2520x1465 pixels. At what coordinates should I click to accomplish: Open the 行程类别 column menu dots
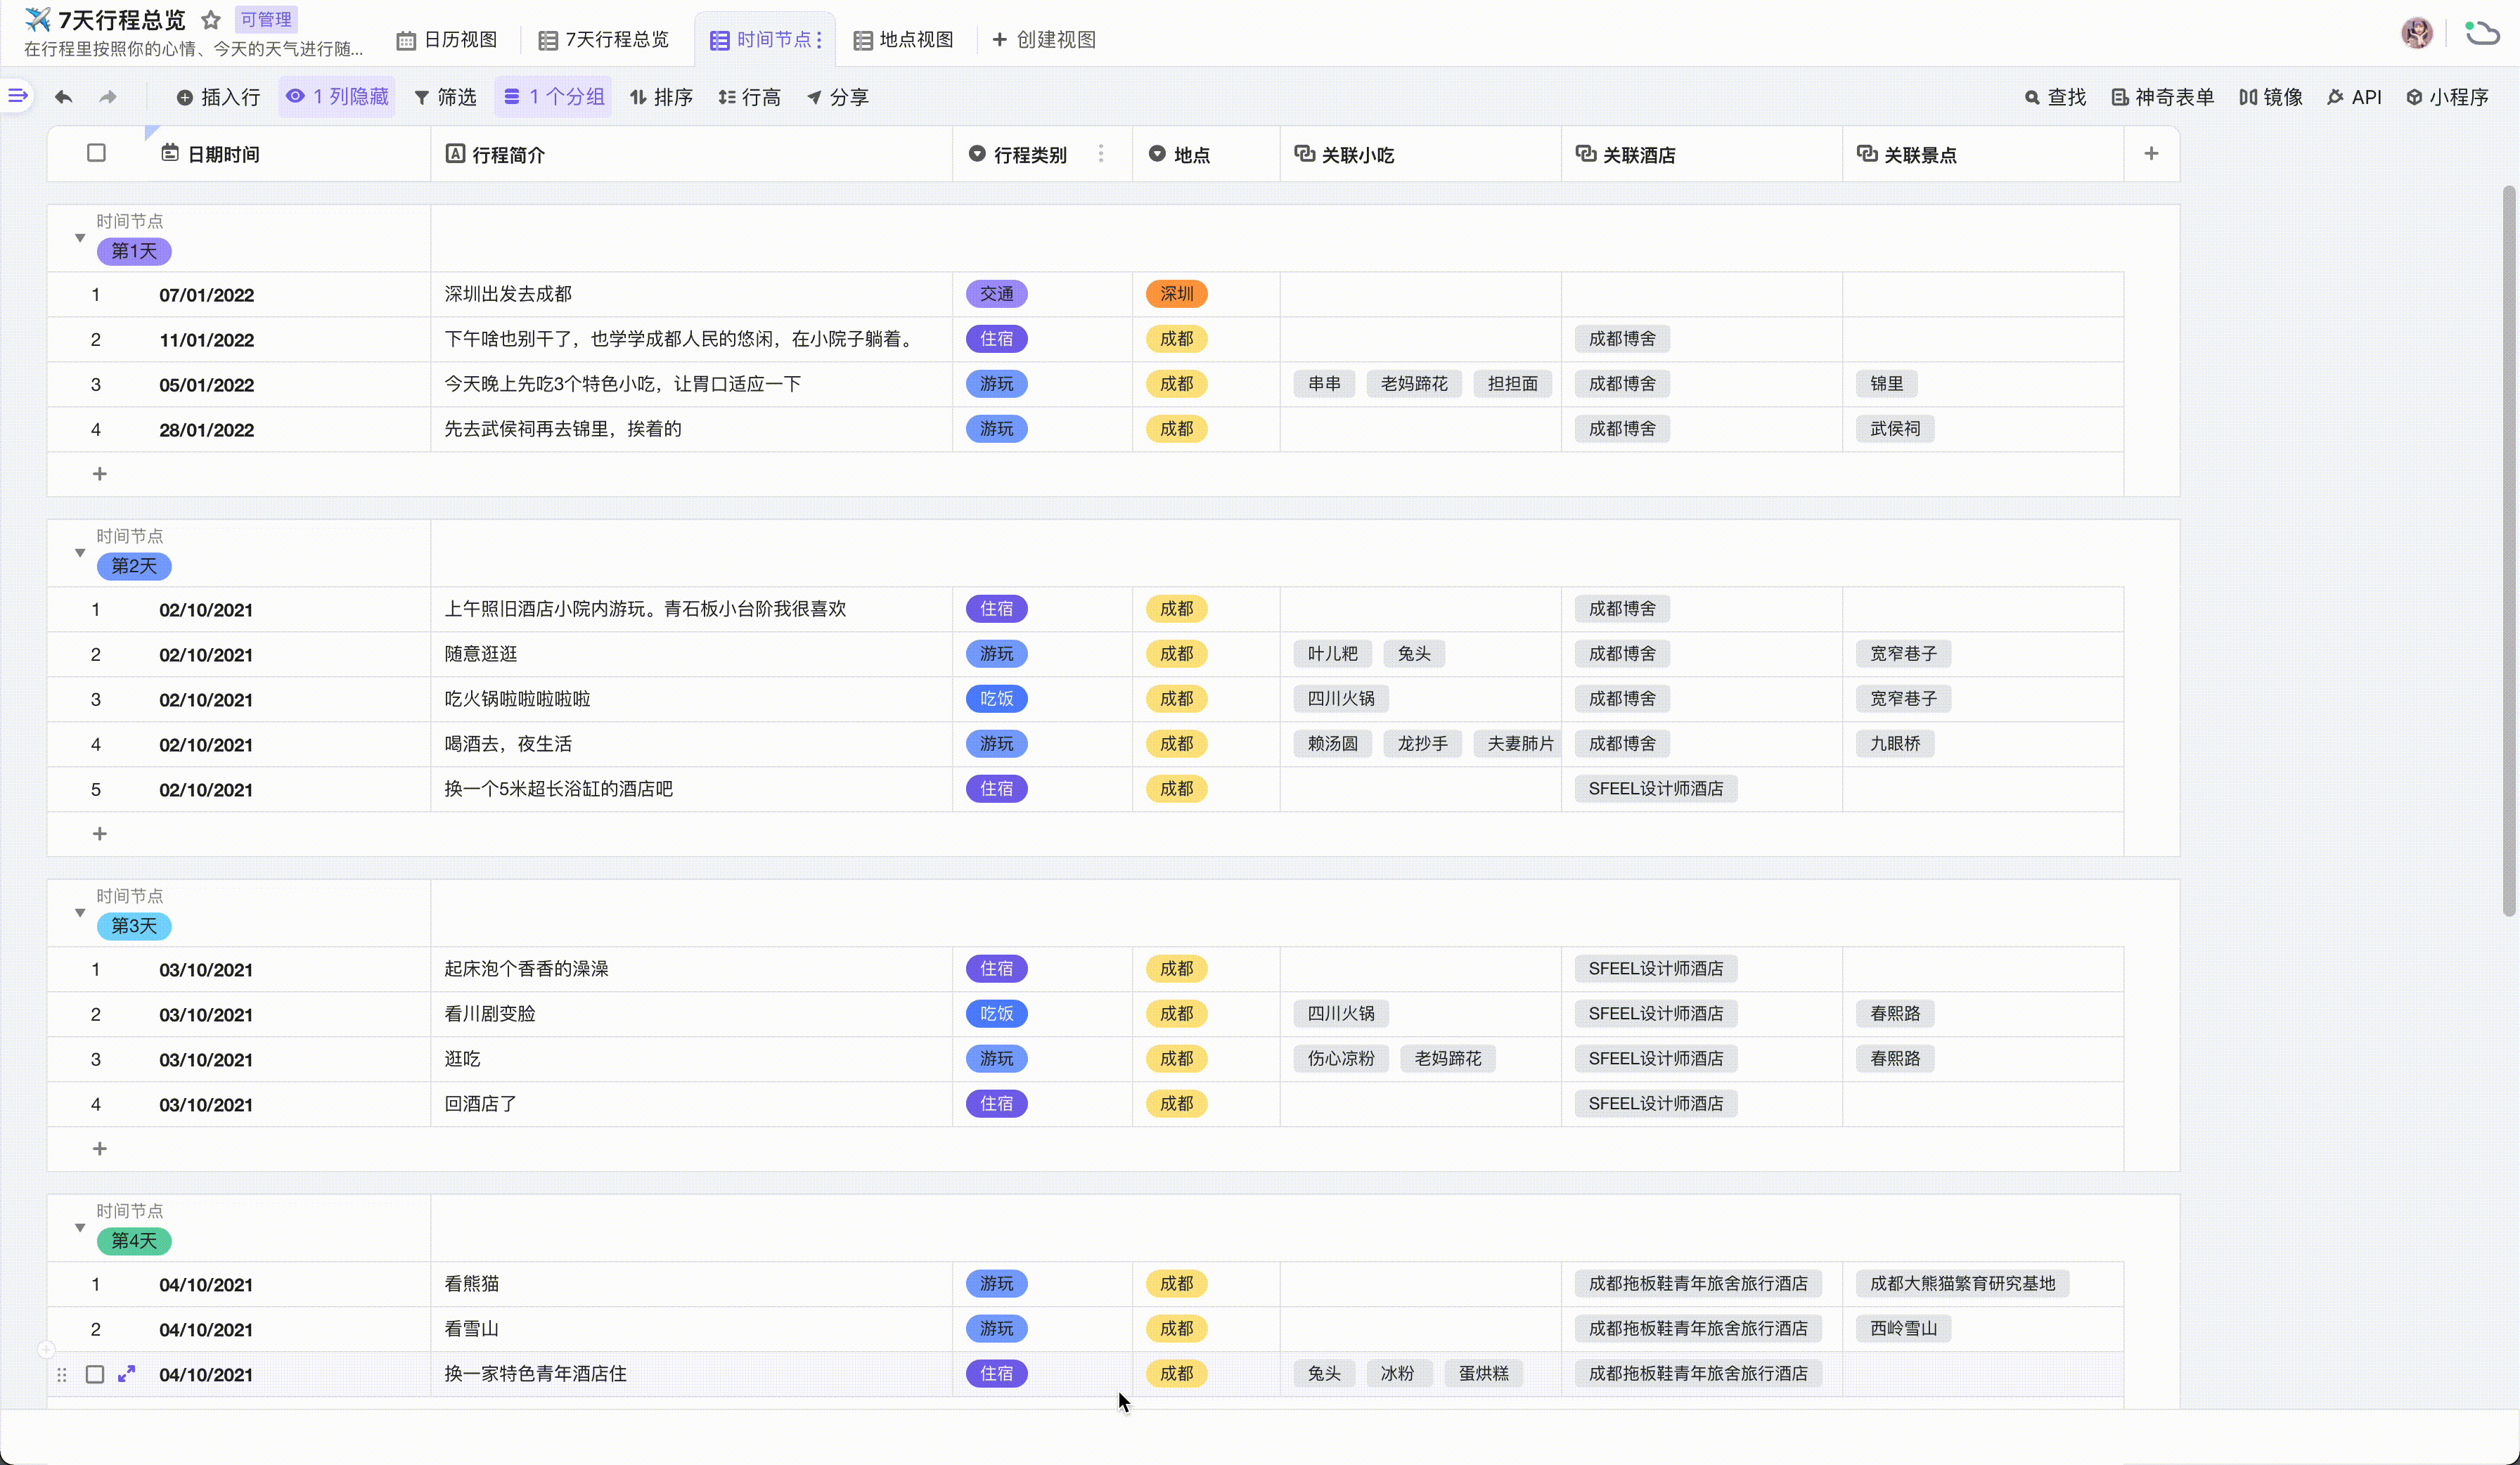1101,154
